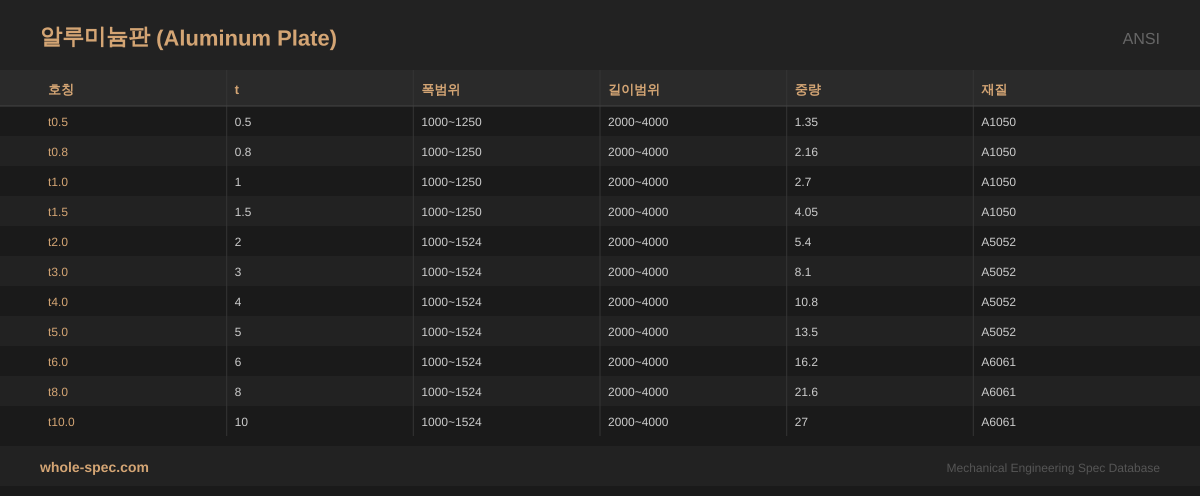This screenshot has width=1200, height=496.
Task: Select the t10.0 designation cell
Action: click(x=61, y=422)
